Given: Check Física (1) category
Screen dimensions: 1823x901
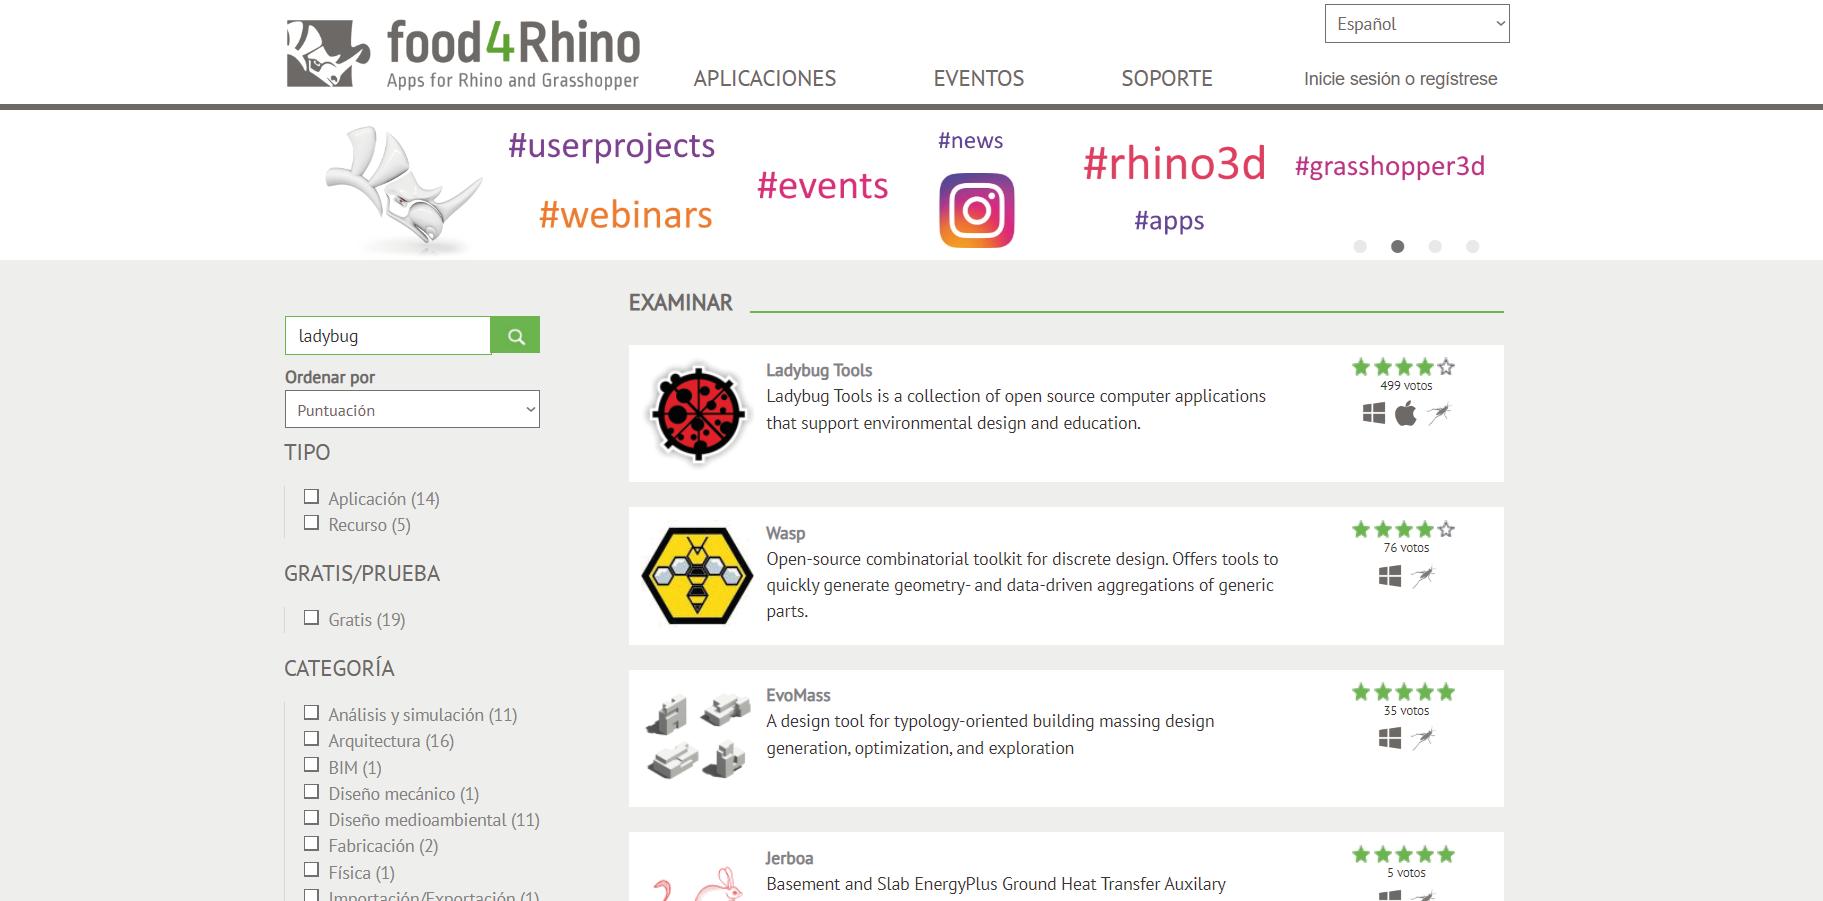Looking at the screenshot, I should pos(311,870).
